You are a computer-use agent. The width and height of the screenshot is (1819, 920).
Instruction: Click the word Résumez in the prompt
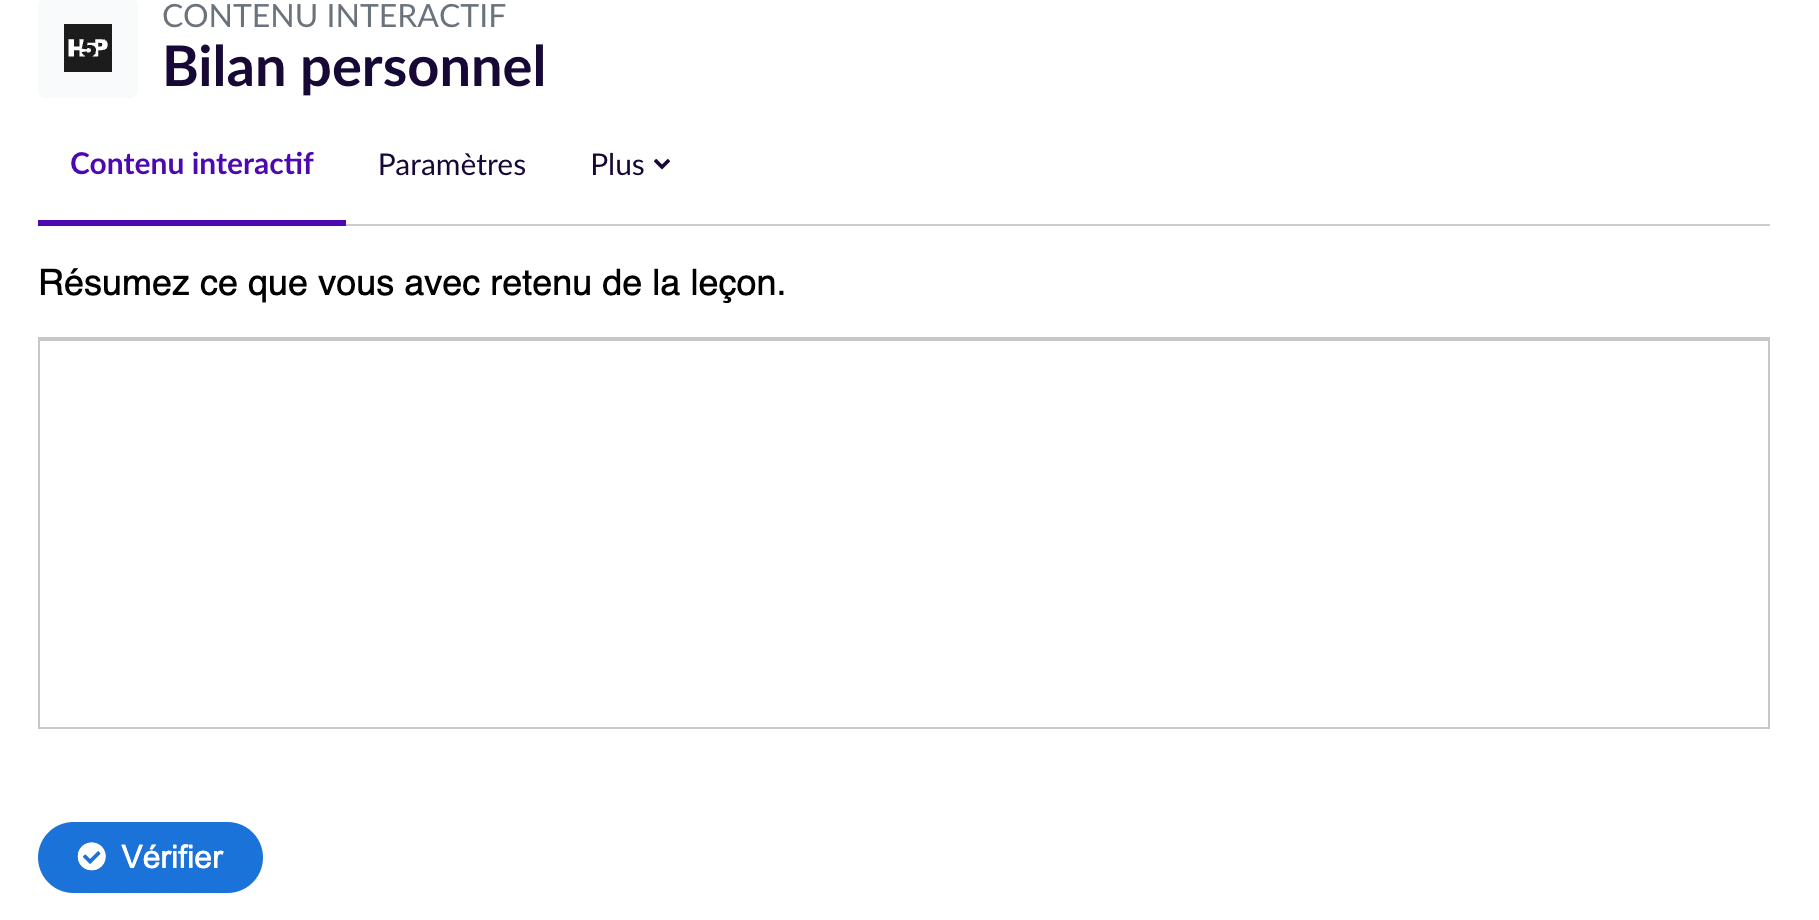[114, 283]
